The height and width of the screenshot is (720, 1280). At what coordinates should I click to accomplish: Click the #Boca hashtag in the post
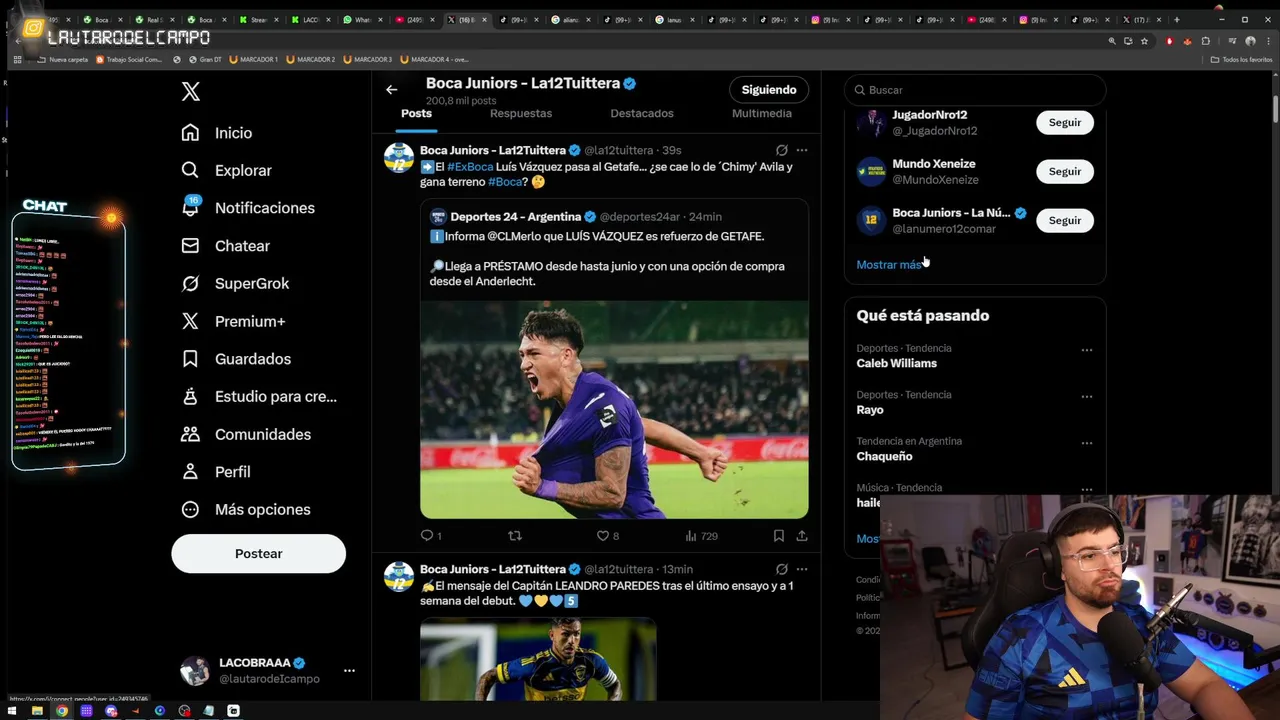point(505,182)
